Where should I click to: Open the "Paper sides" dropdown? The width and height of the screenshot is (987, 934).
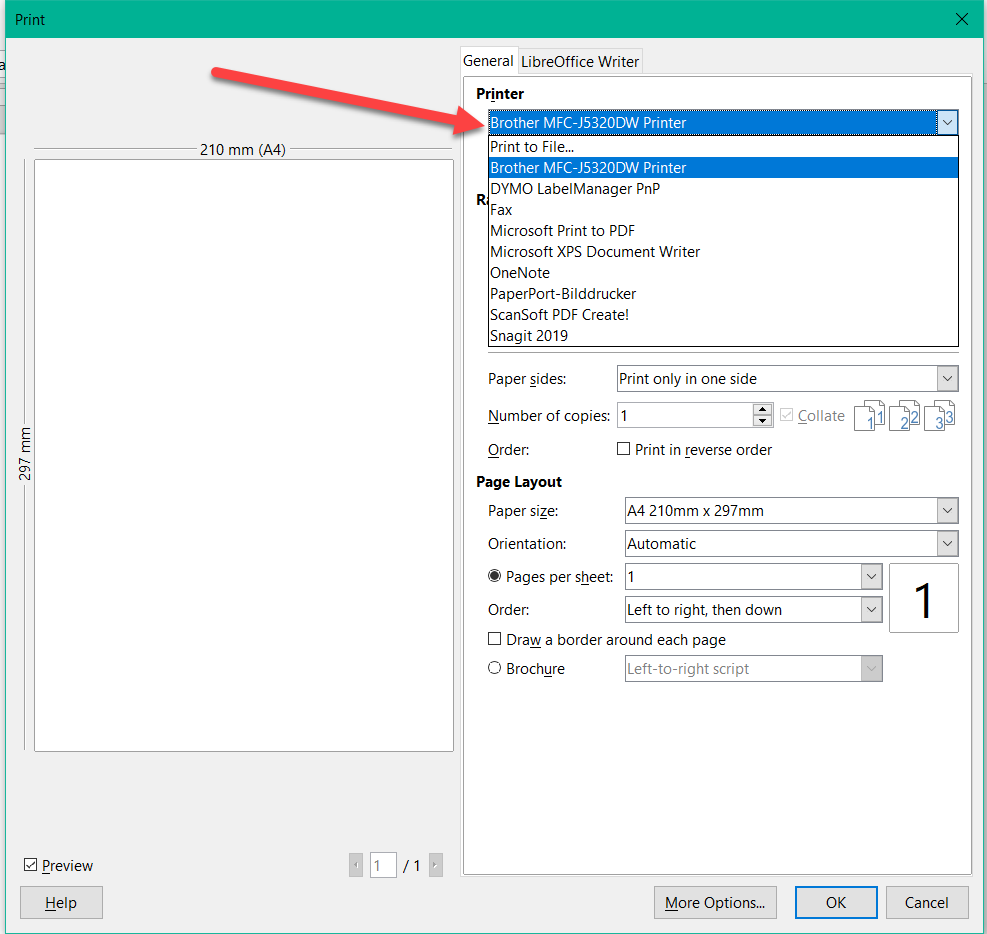[x=946, y=378]
